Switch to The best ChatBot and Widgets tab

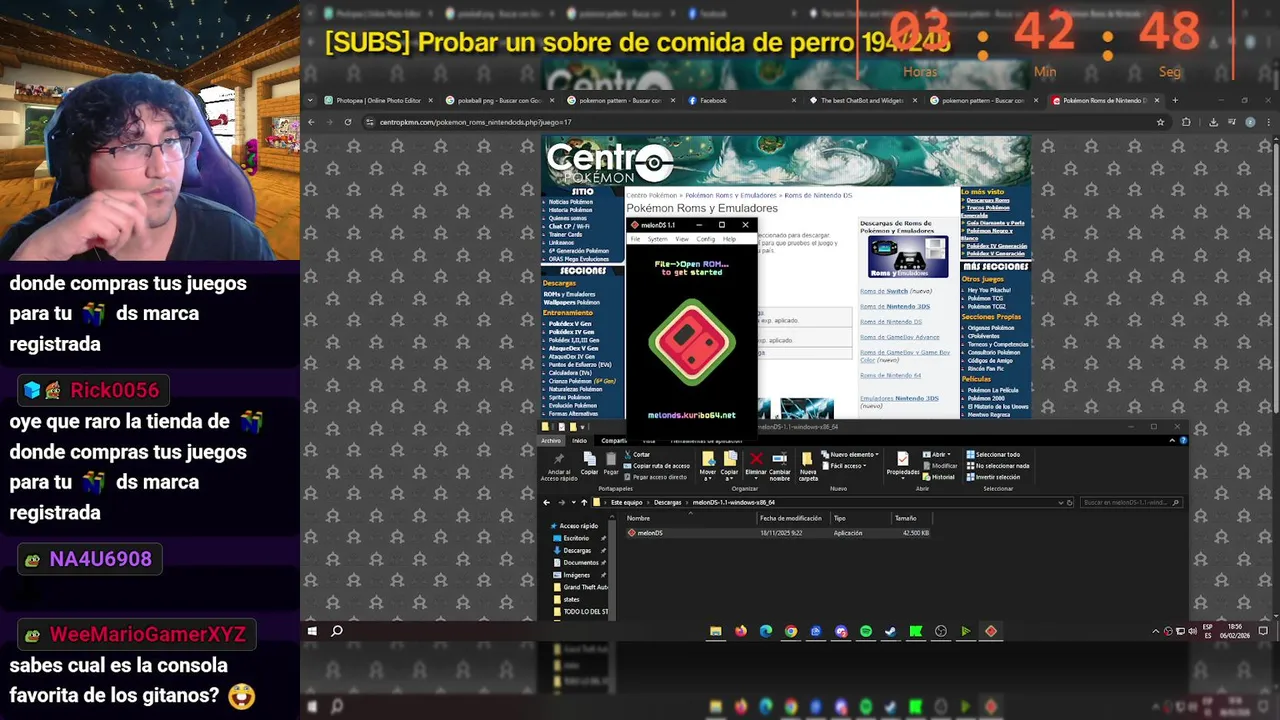(x=862, y=100)
